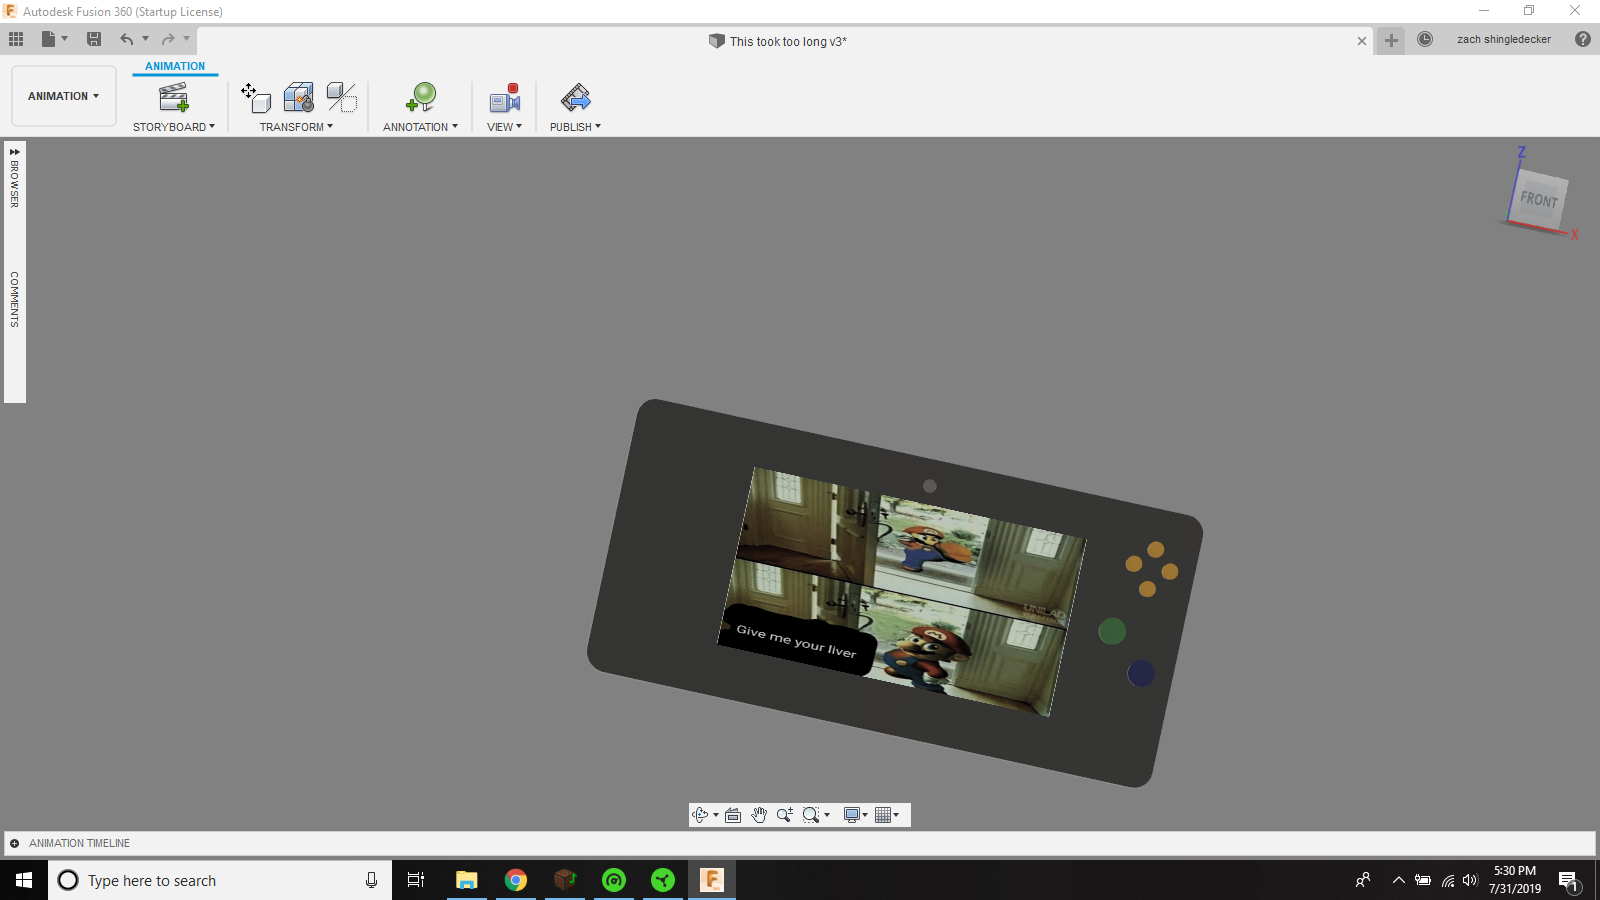
Task: Create a new storyboard with clapperboard icon
Action: tap(174, 98)
